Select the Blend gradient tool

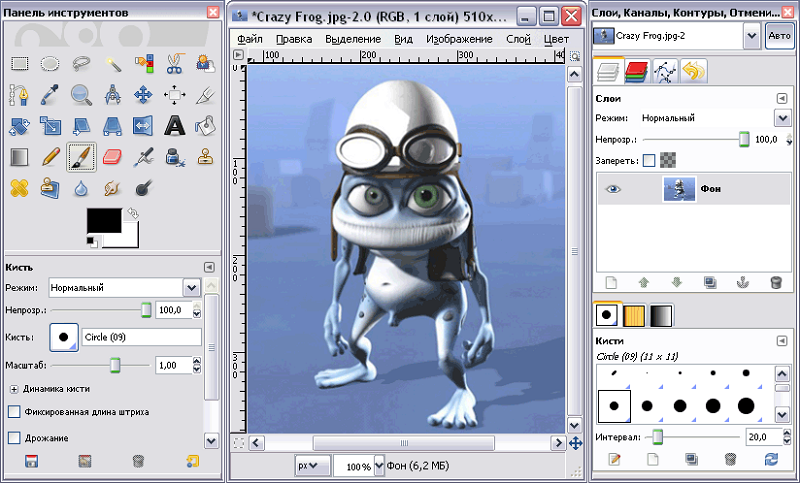pyautogui.click(x=19, y=157)
